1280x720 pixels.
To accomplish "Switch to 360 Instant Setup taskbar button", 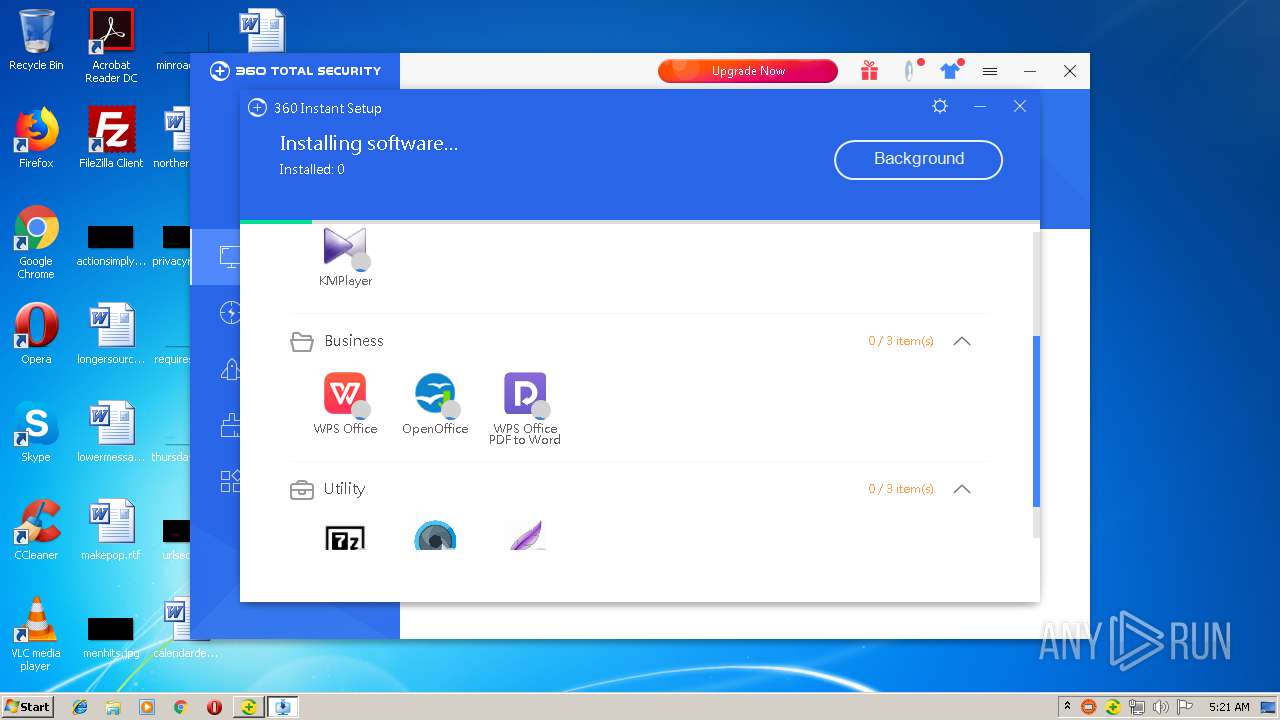I will click(x=283, y=707).
